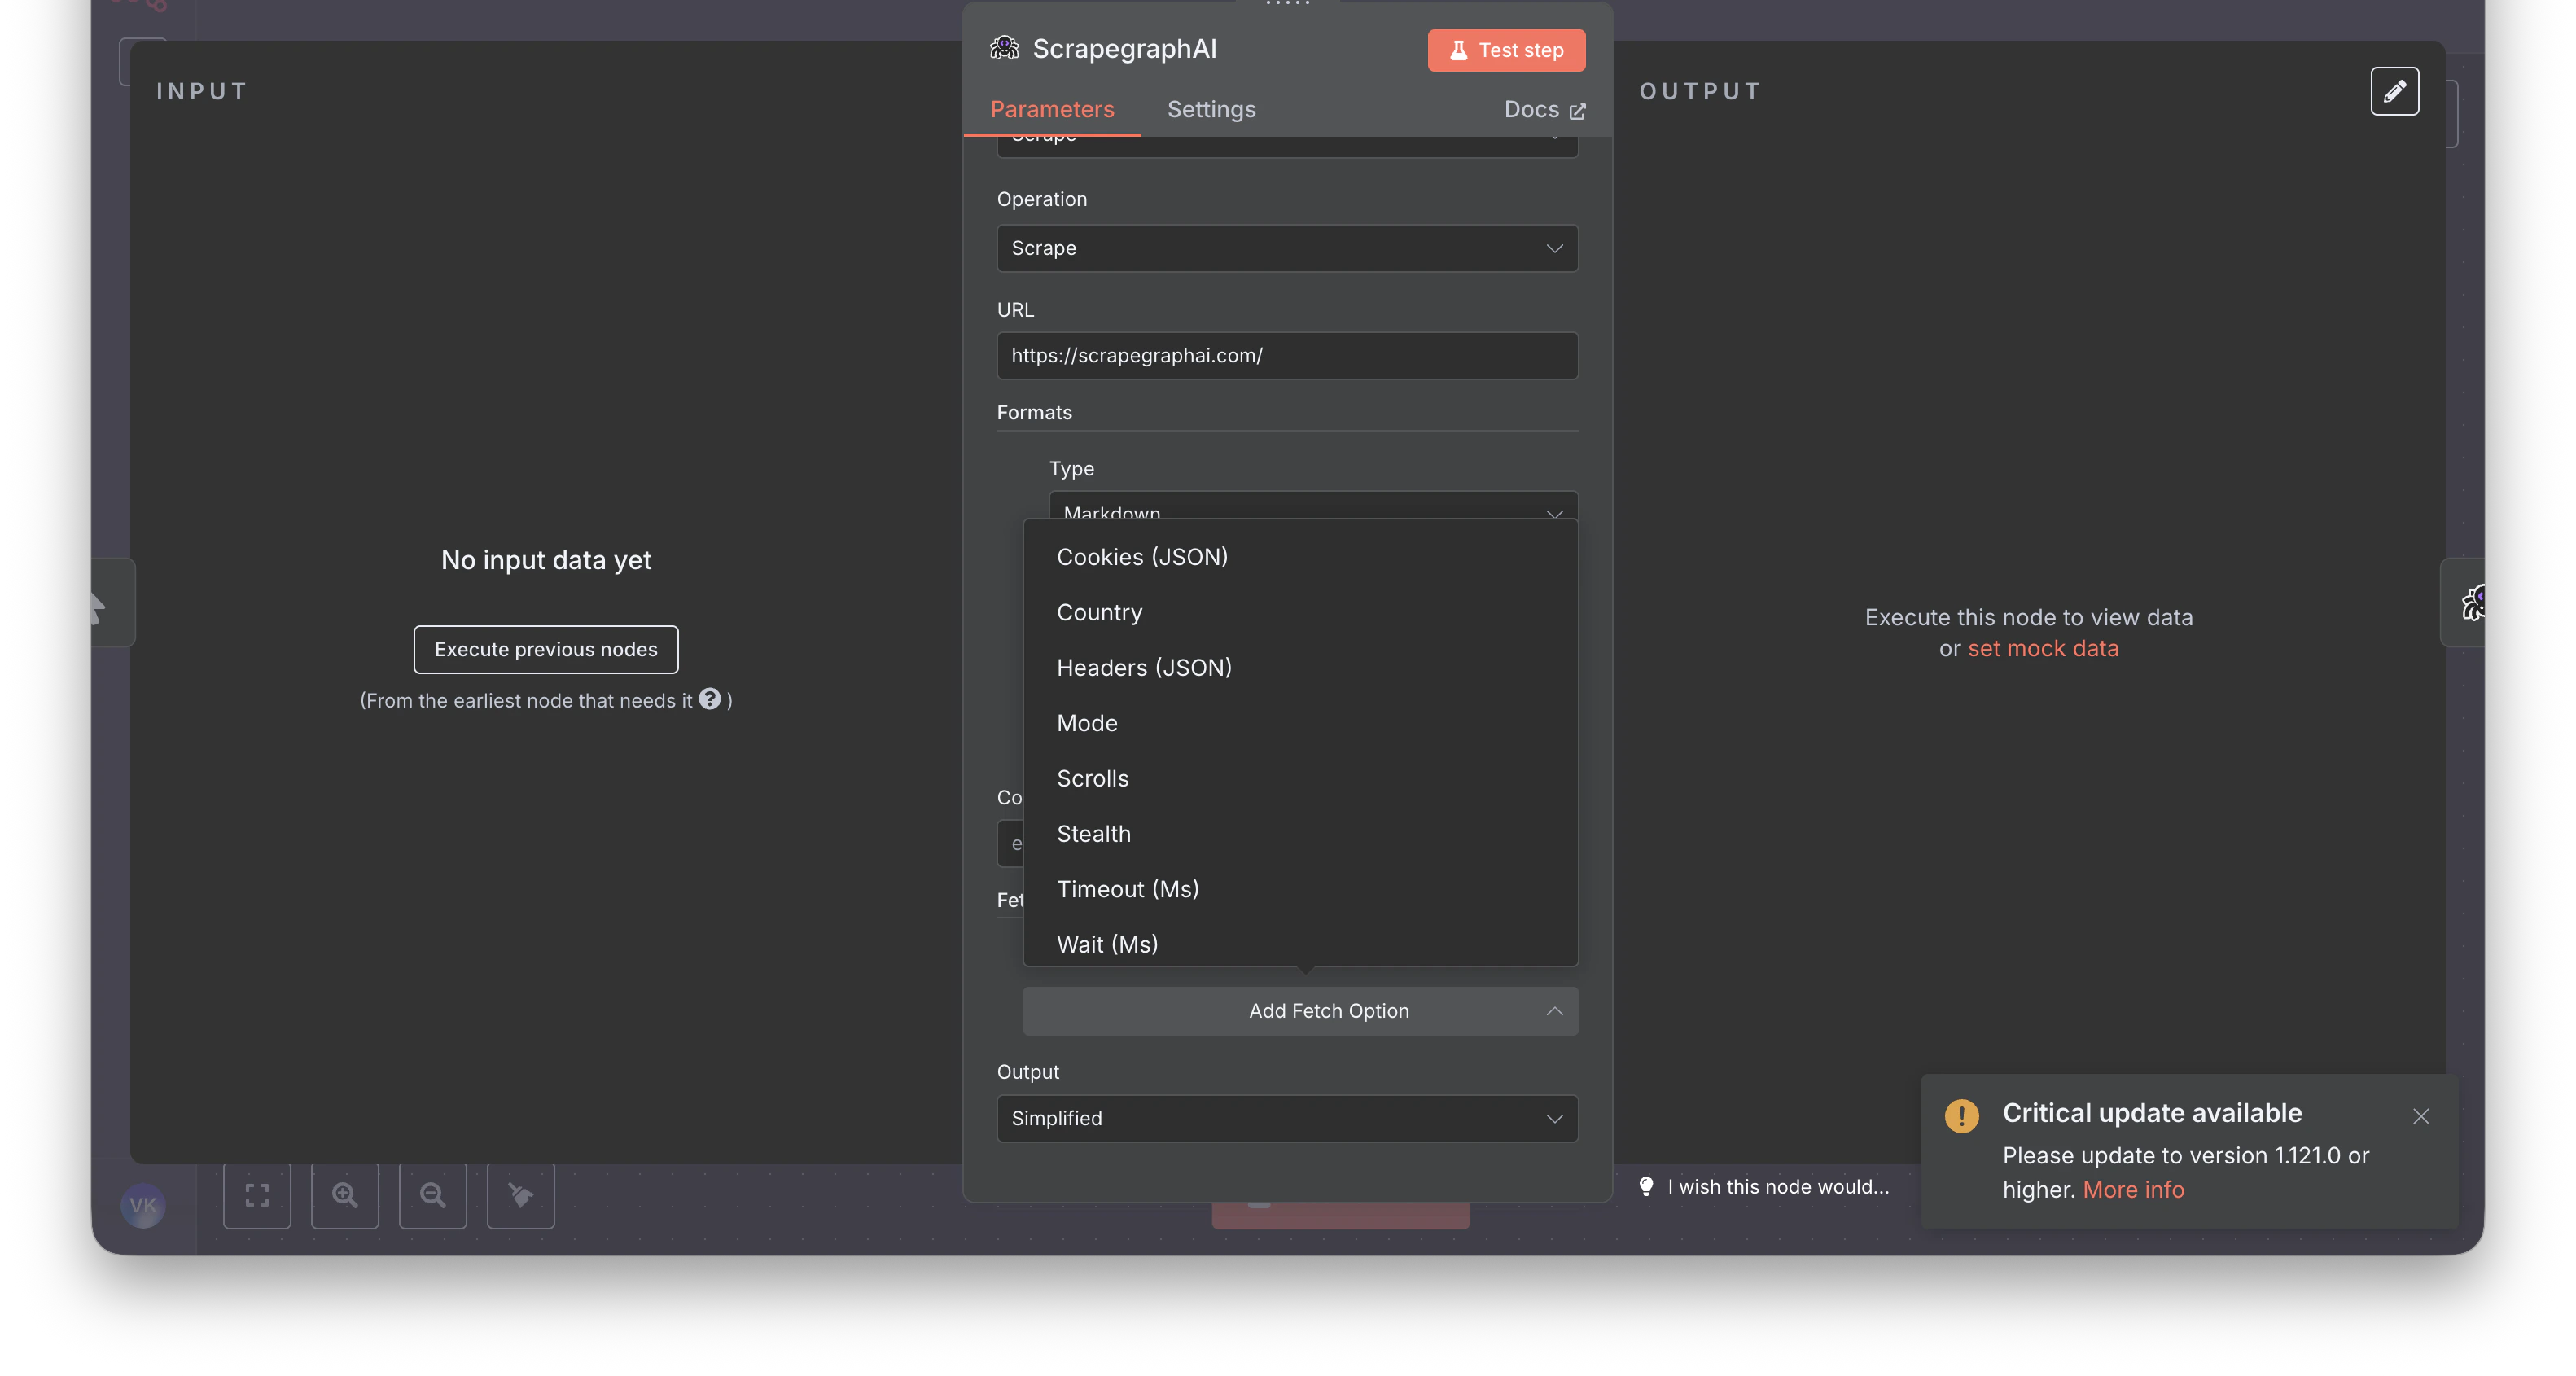Open the Docs external link
Viewport: 2576px width, 1376px height.
click(1544, 109)
